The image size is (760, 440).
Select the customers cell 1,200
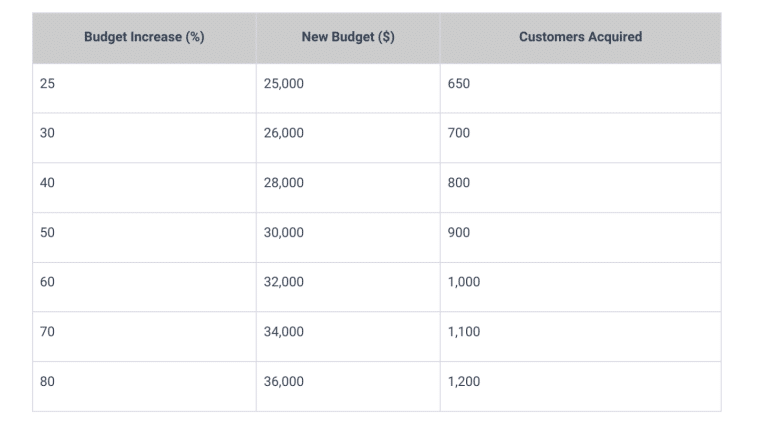point(581,387)
